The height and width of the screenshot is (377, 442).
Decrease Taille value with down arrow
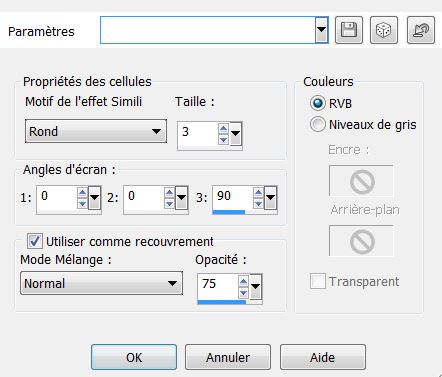[x=223, y=139]
